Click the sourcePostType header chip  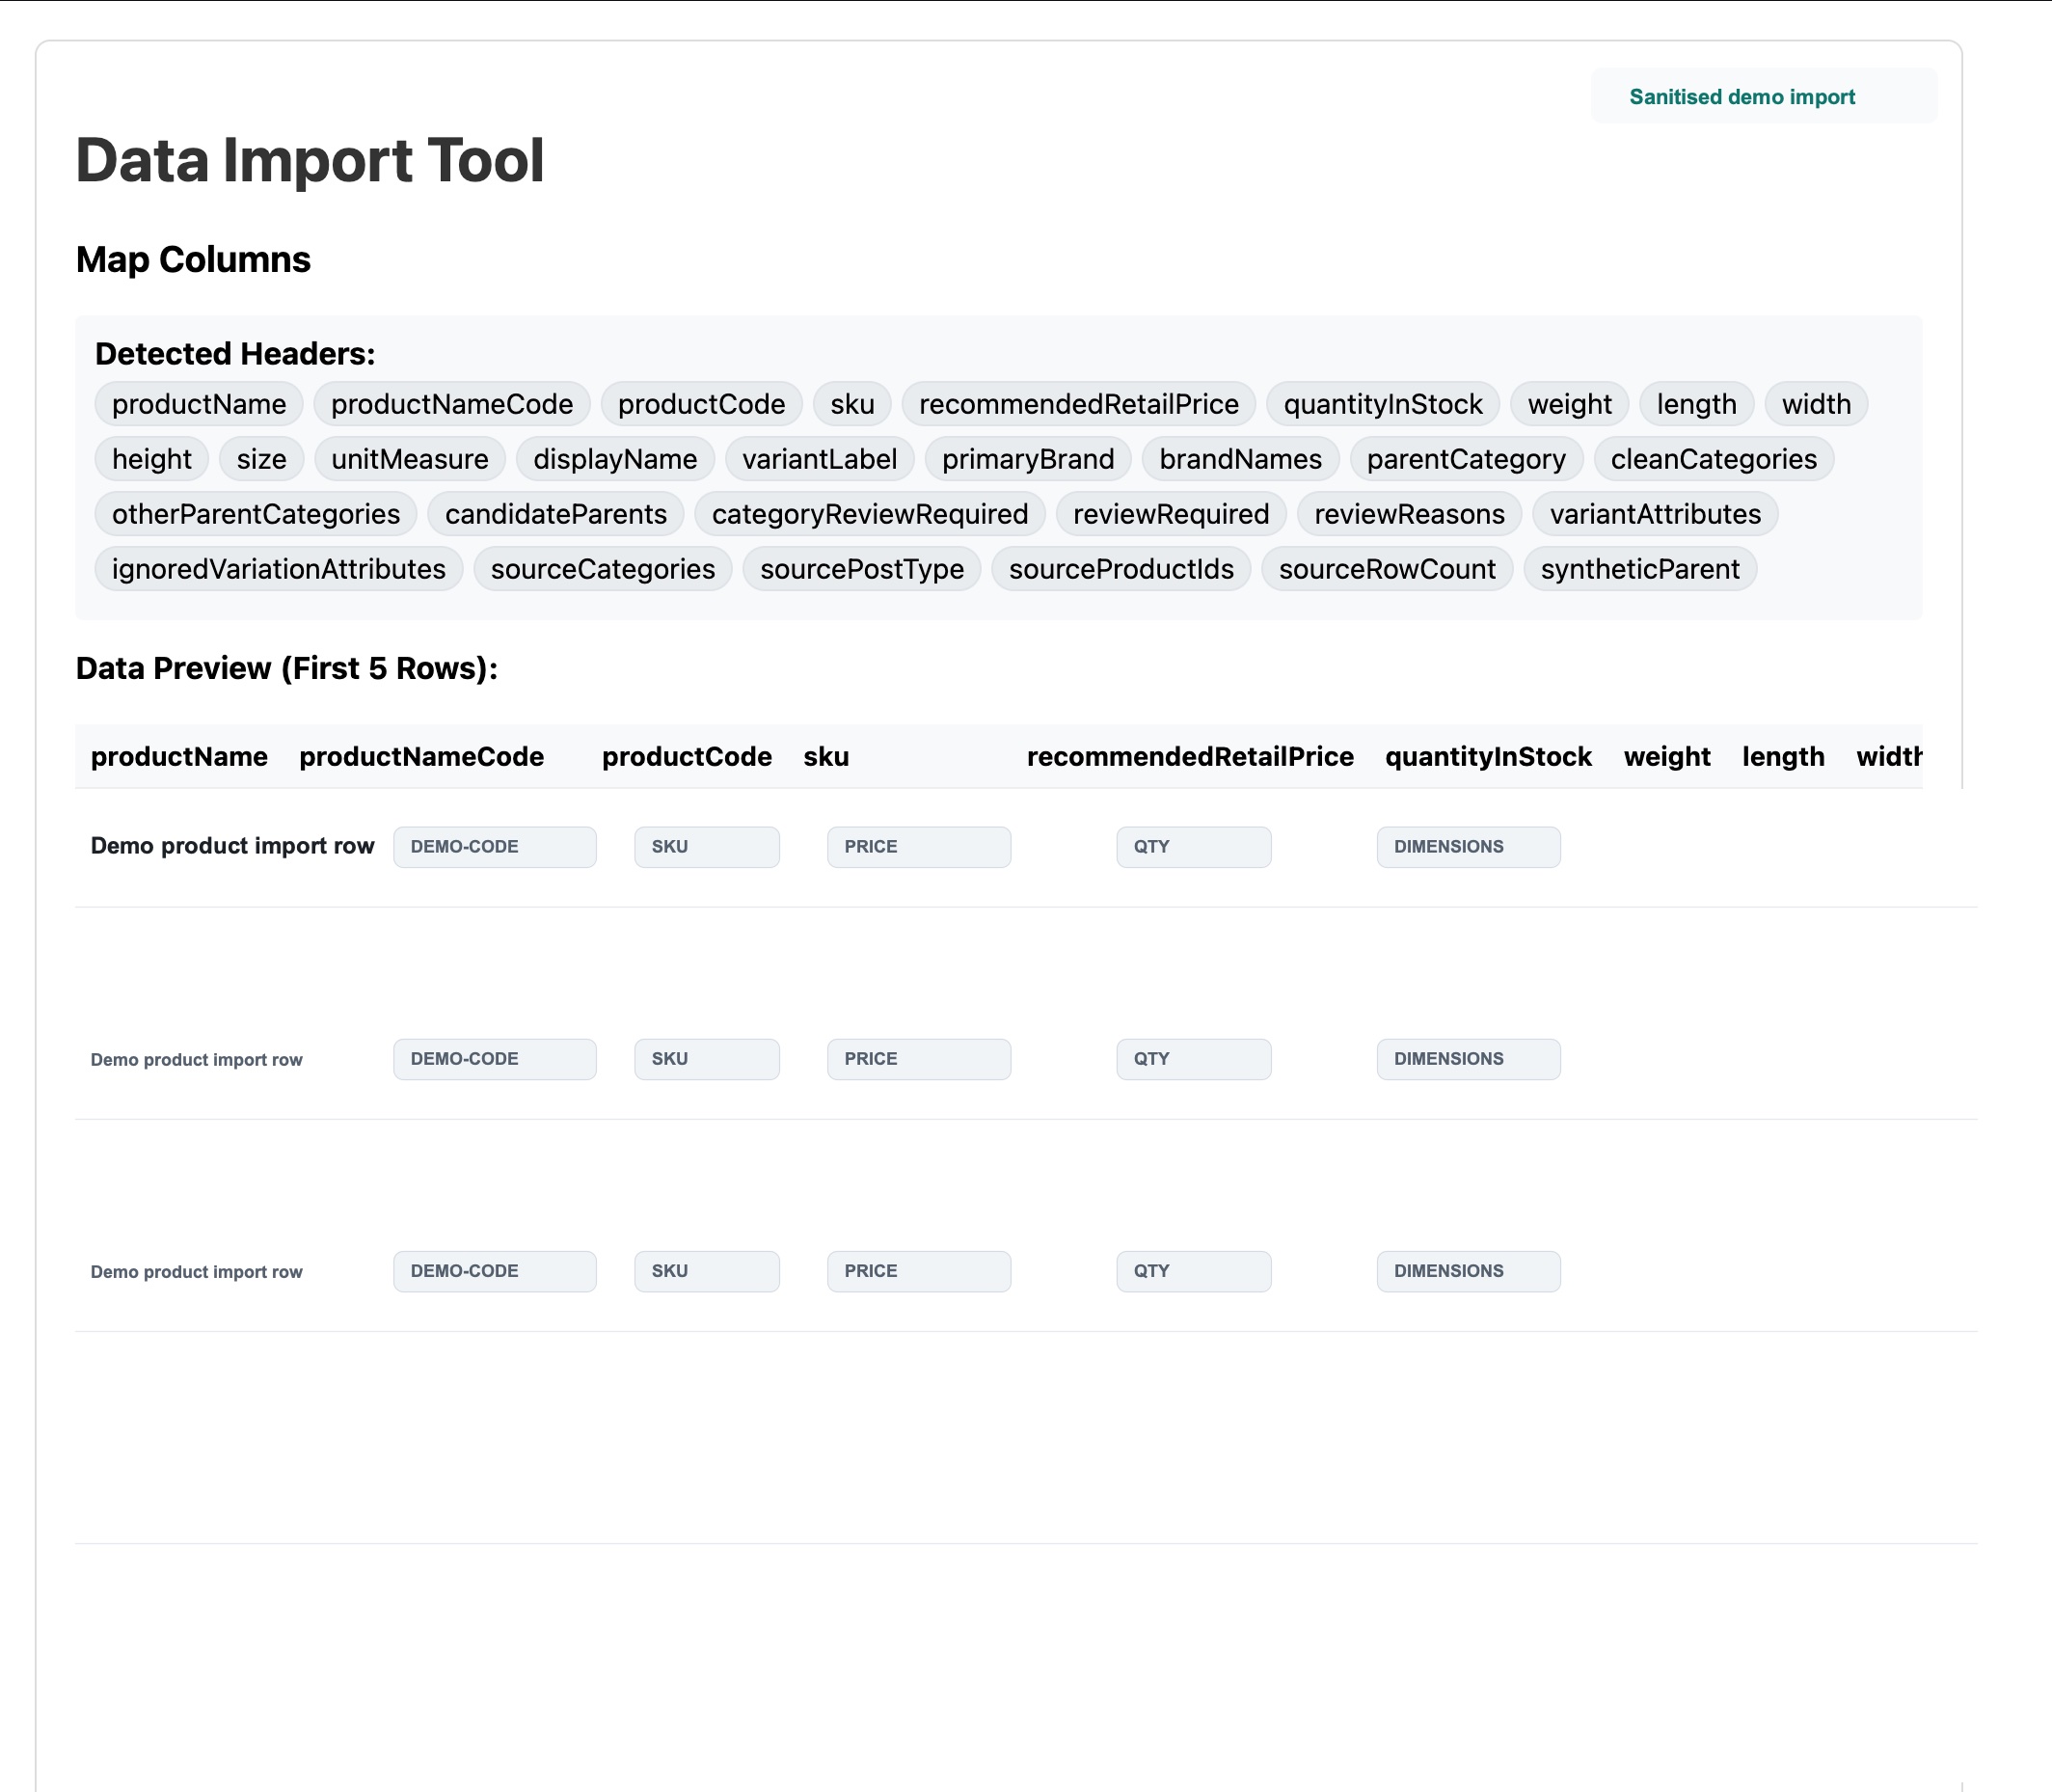click(862, 569)
